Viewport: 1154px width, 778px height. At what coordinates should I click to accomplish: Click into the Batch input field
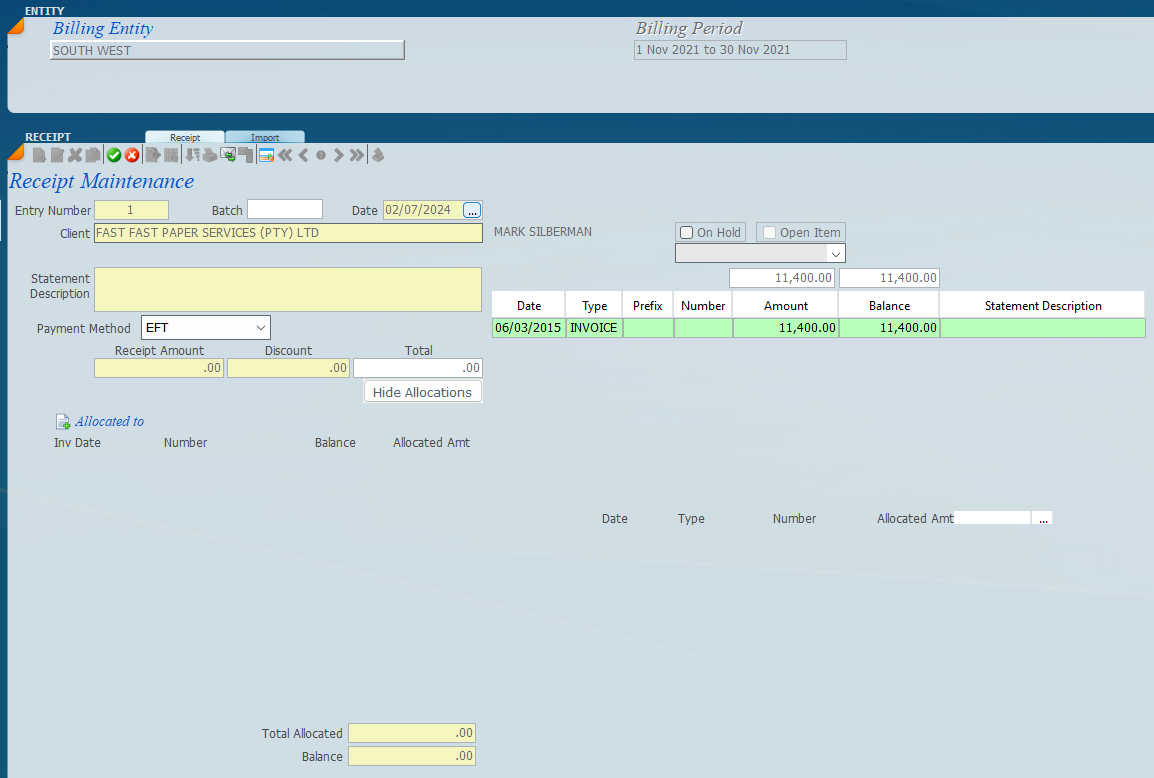(x=285, y=210)
